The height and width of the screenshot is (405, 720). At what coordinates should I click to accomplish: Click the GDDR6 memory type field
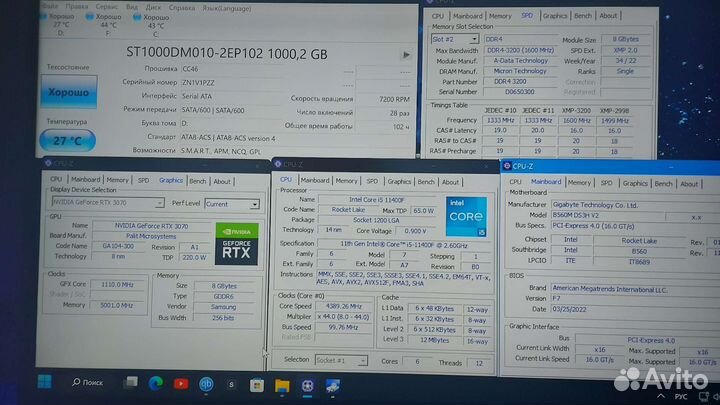point(224,296)
